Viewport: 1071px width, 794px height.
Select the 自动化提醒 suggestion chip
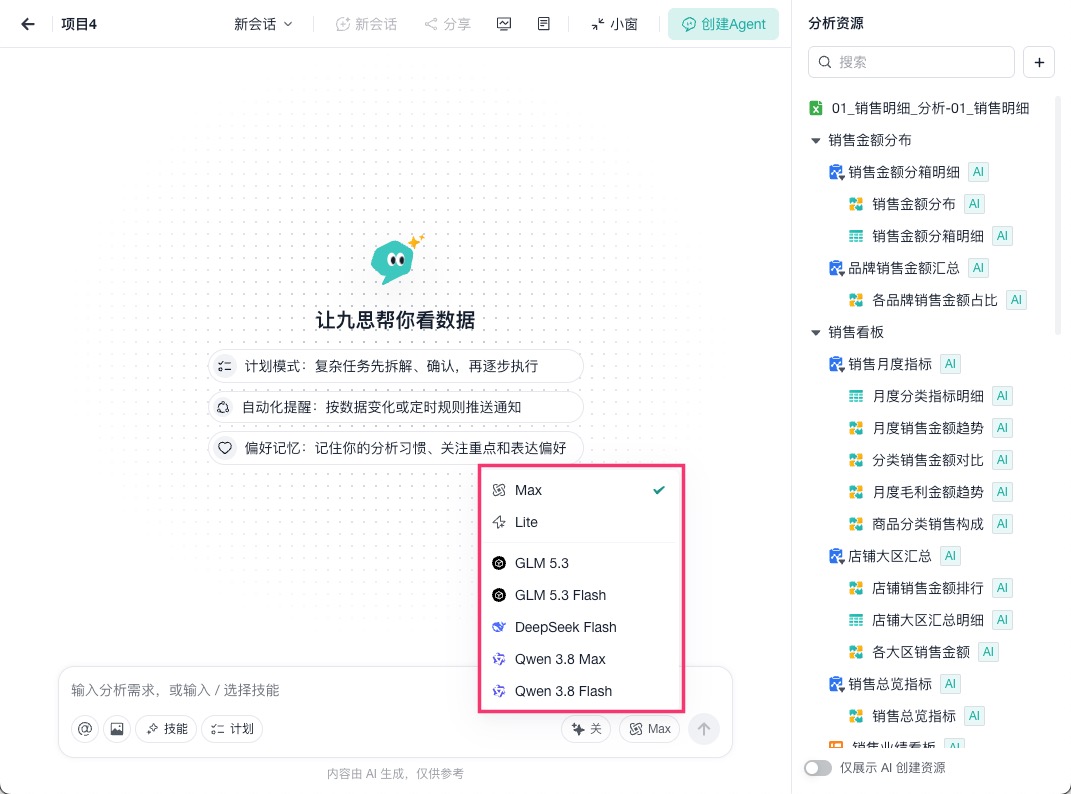395,407
